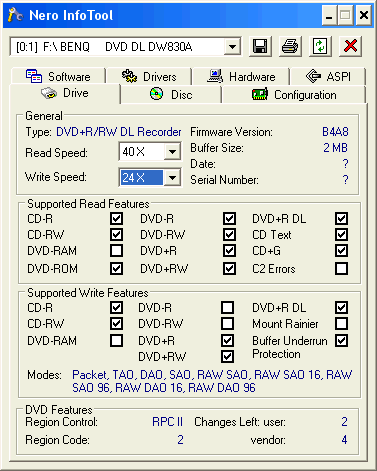Toggle CD-R read feature checkbox
The width and height of the screenshot is (377, 471).
pyautogui.click(x=116, y=219)
